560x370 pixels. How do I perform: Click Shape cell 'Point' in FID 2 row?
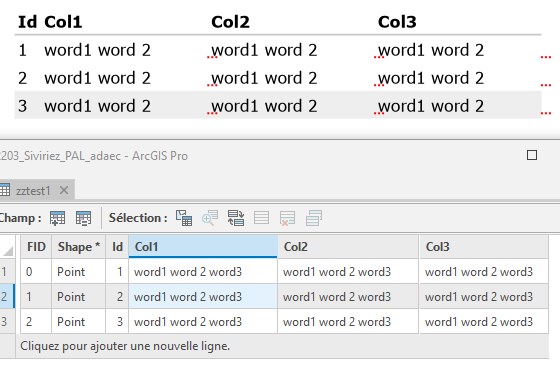79,321
